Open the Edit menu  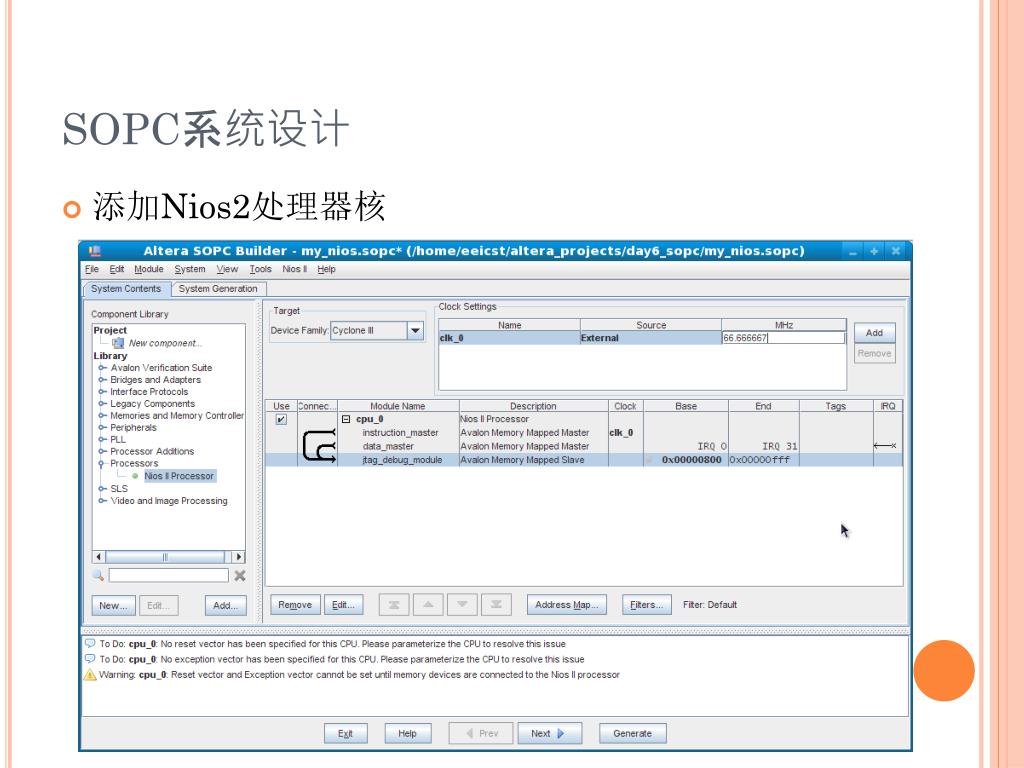pos(117,269)
